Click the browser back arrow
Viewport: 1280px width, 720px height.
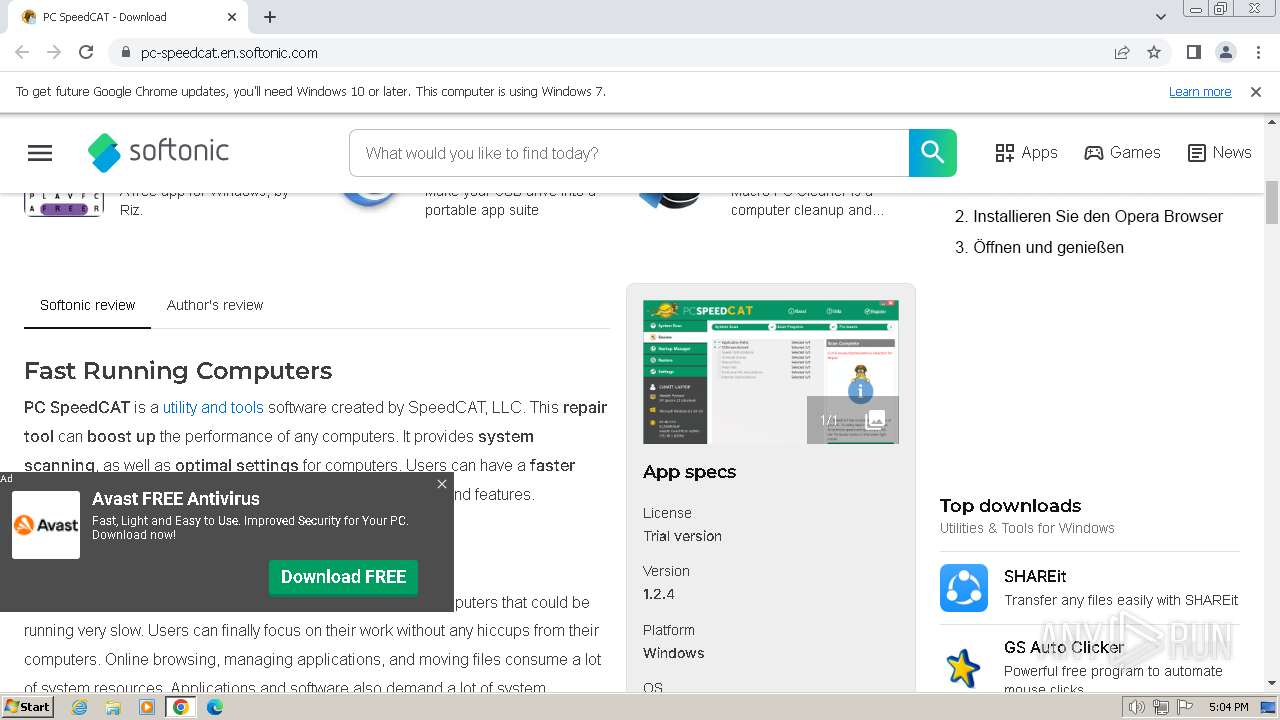point(22,52)
